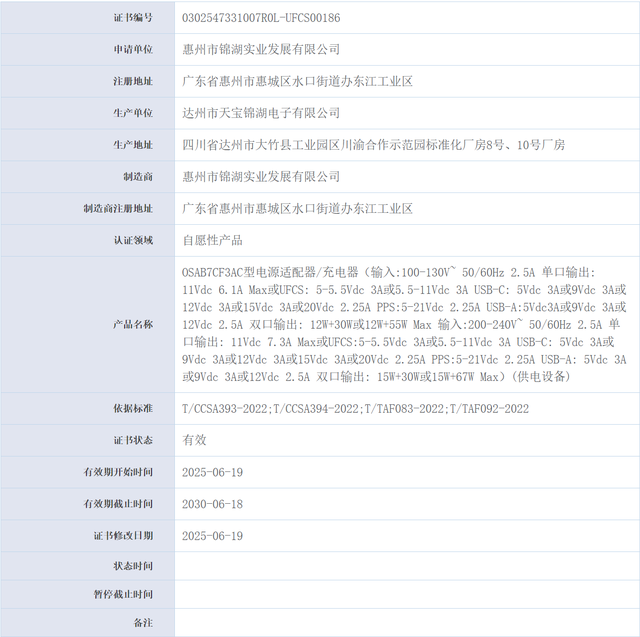Screen dimensions: 640x637
Task: Click the 注册地址 label cell
Action: point(87,81)
